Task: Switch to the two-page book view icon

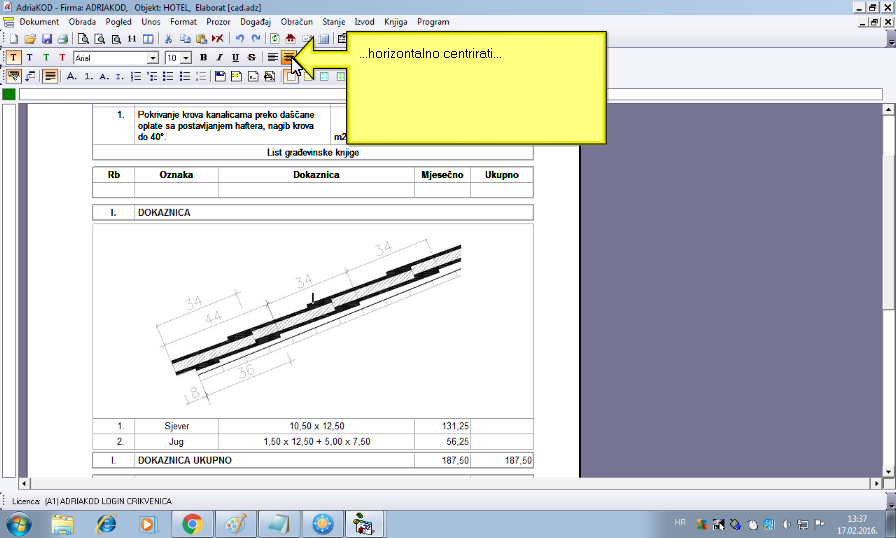Action: coord(148,39)
